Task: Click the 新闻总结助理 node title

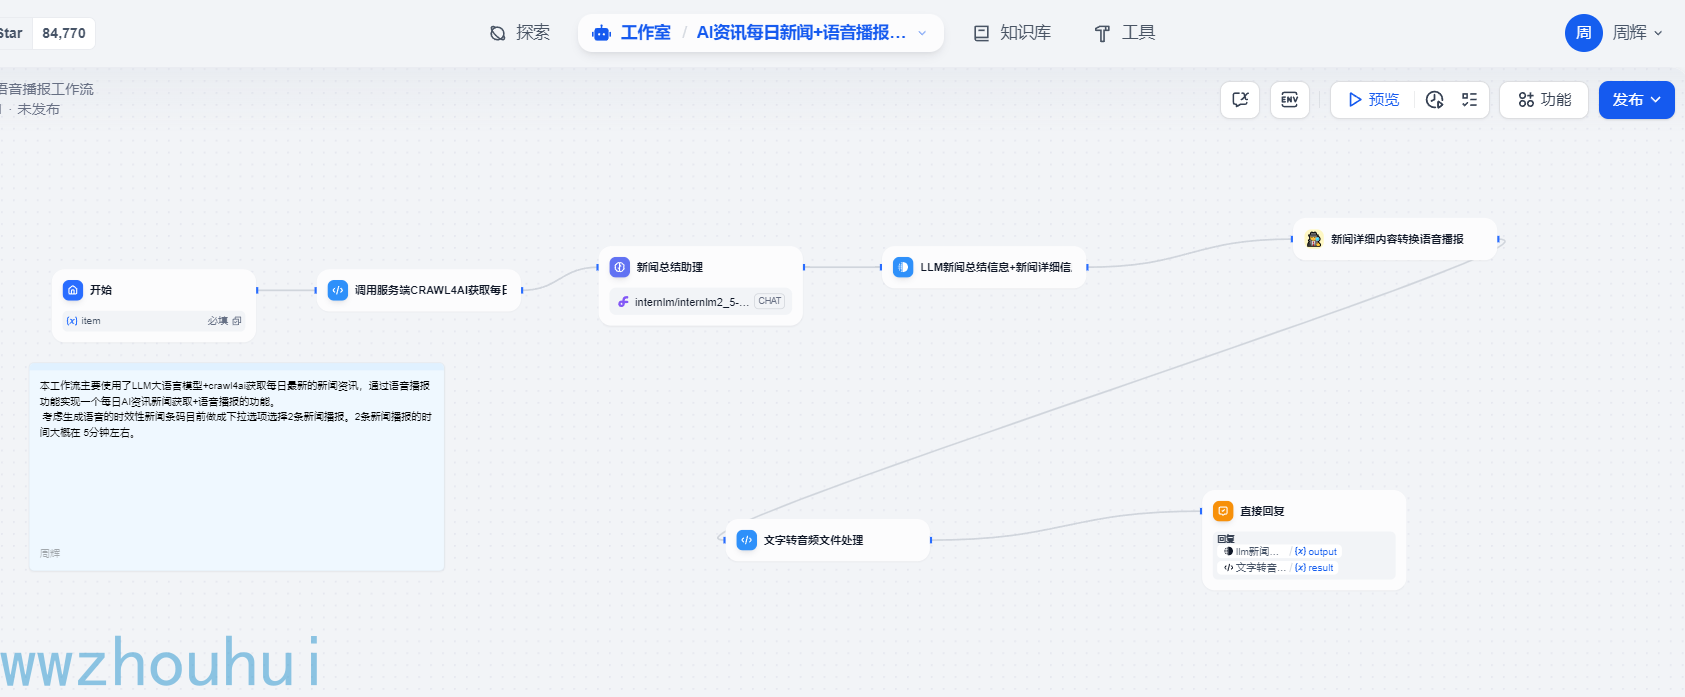Action: click(x=670, y=267)
